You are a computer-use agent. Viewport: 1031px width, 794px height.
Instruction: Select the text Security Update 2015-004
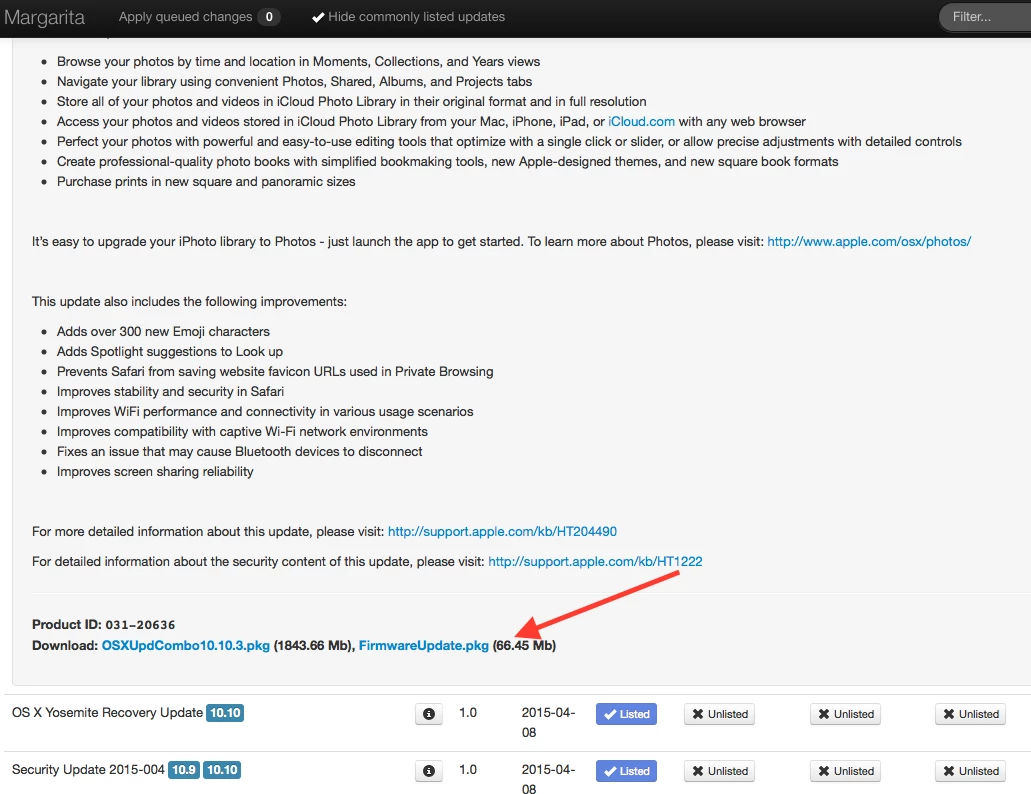pyautogui.click(x=88, y=770)
